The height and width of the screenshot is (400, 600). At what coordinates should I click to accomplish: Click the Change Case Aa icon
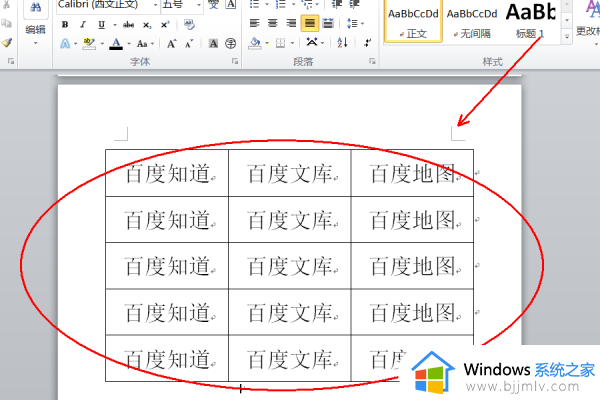[142, 44]
